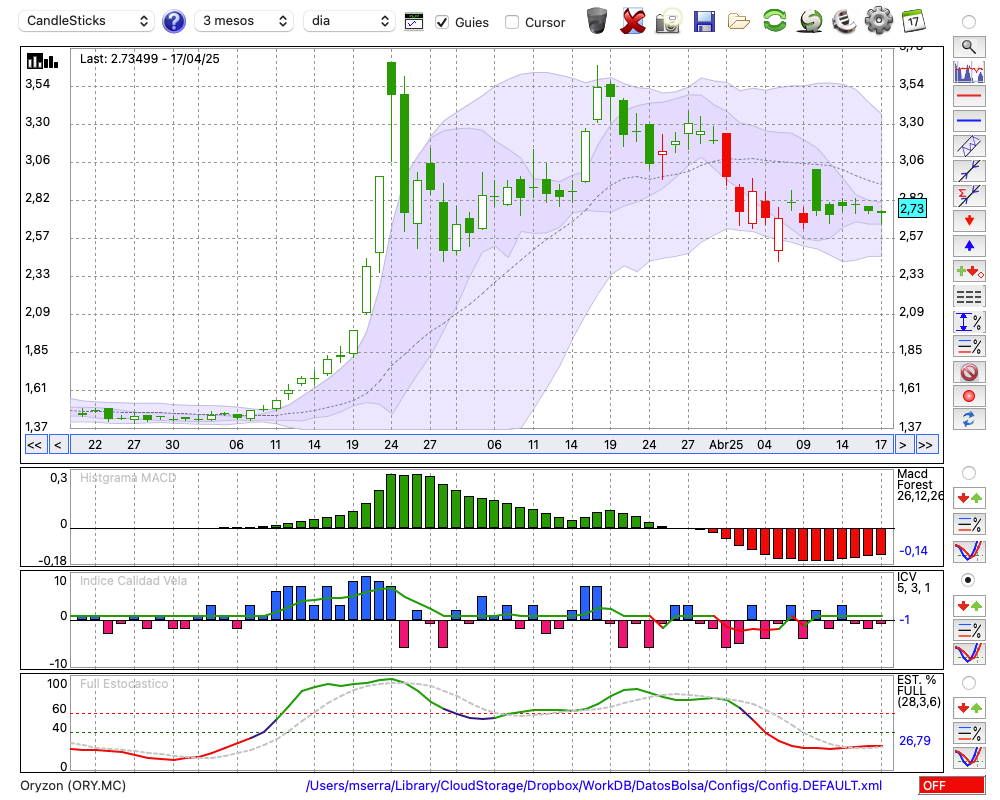Click the curve chart button for Estocastico panel
This screenshot has width=1000, height=800.
[969, 757]
